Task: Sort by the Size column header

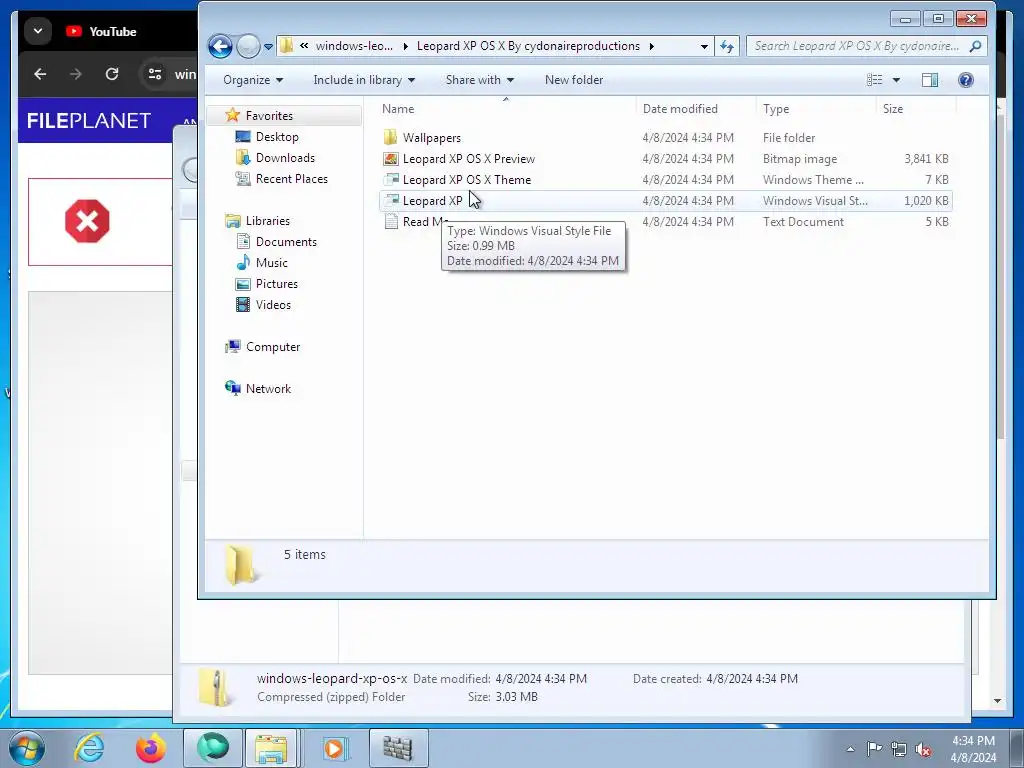Action: [916, 108]
